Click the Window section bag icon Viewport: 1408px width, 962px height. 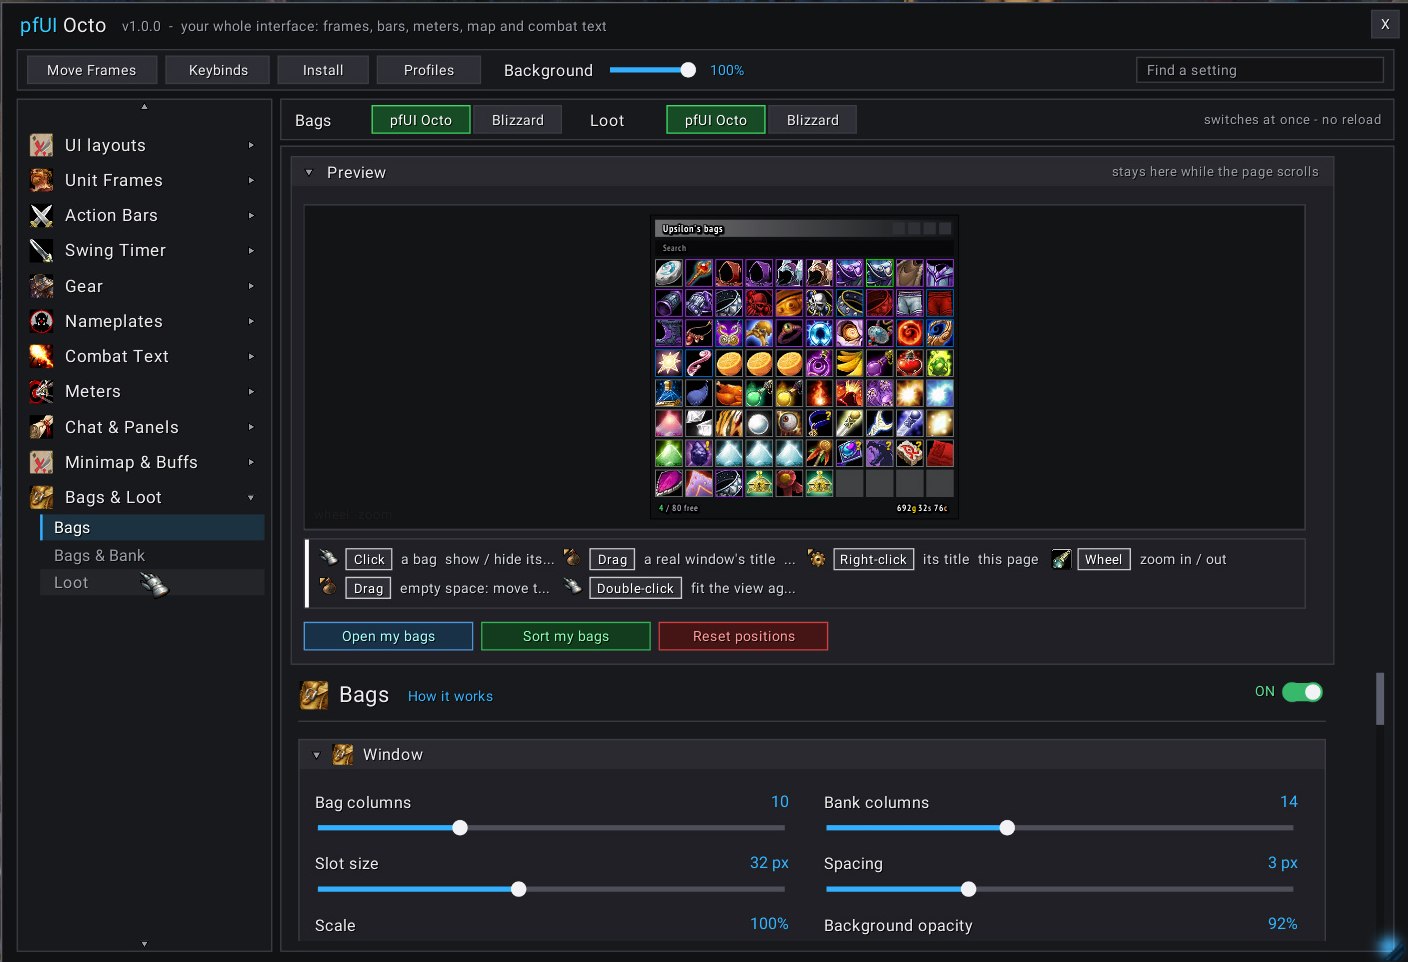coord(343,754)
